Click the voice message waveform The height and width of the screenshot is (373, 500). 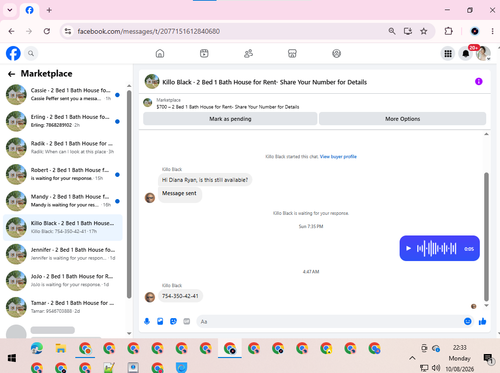coord(436,248)
